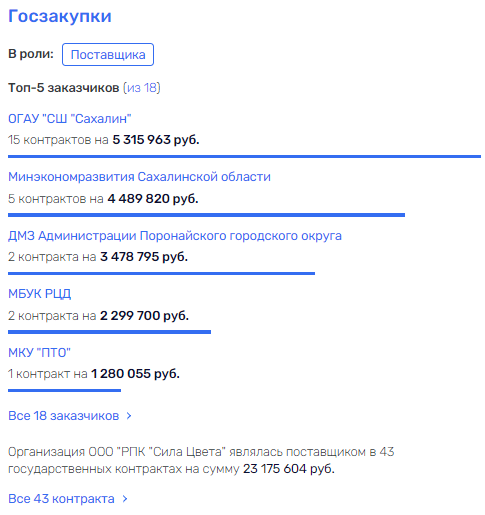This screenshot has width=485, height=515.
Task: Open the Все 43 контракта list
Action: click(x=61, y=499)
